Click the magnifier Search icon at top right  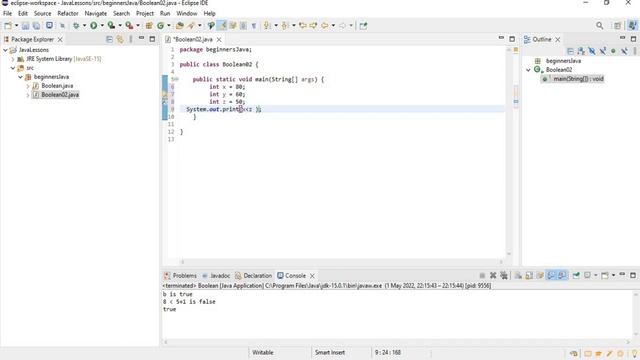pyautogui.click(x=600, y=25)
